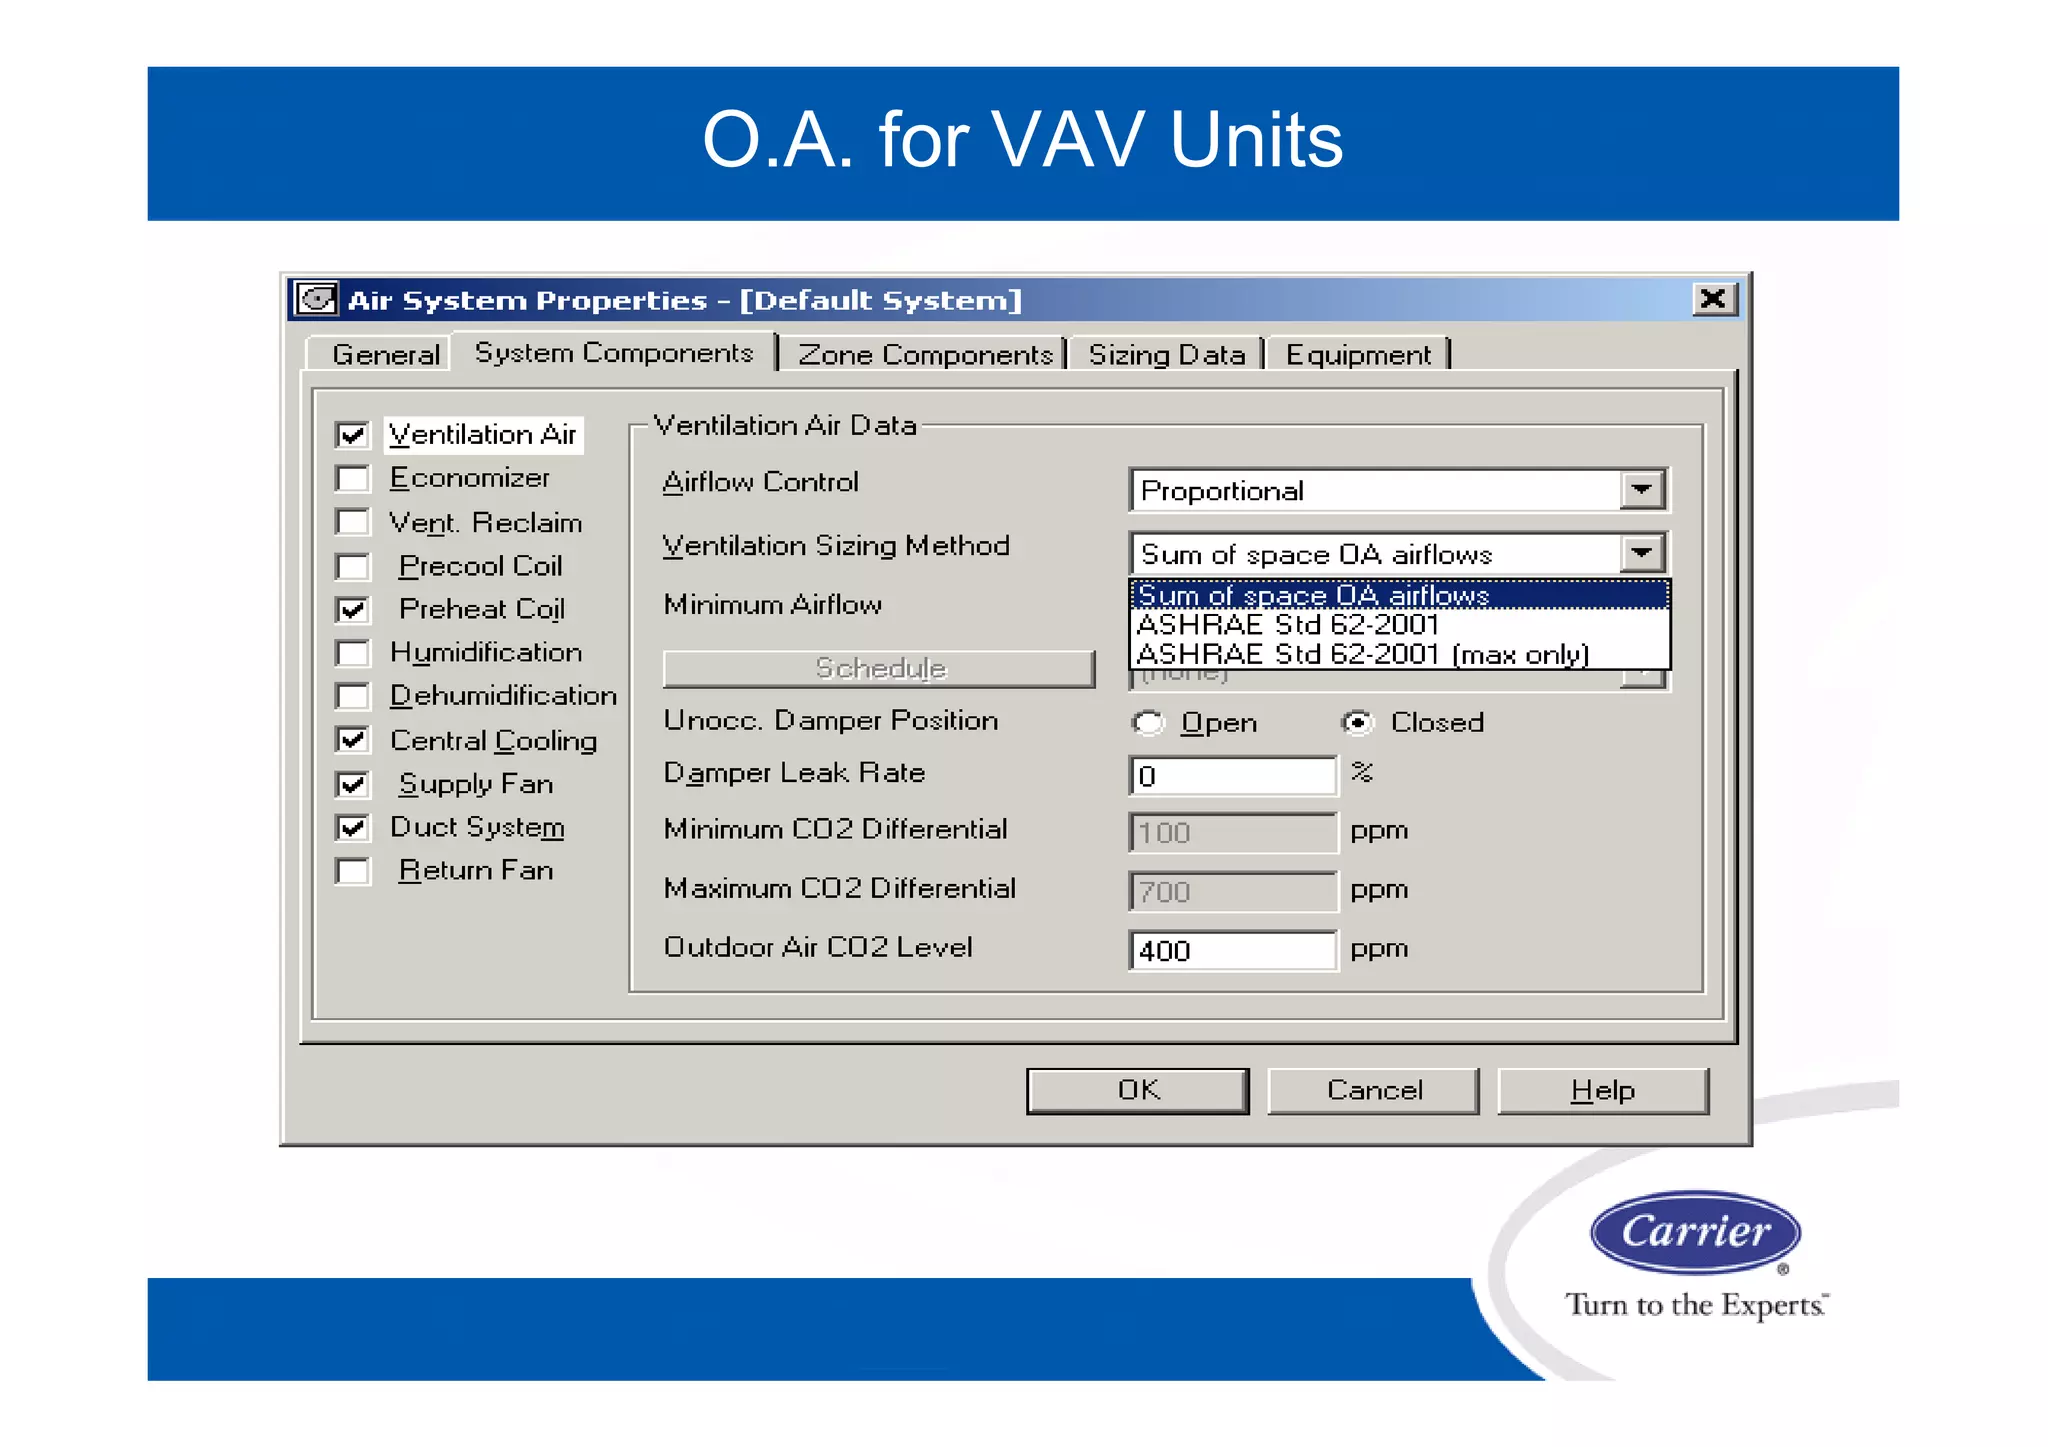Select the Open damper position radio
This screenshot has width=2048, height=1447.
[1149, 723]
